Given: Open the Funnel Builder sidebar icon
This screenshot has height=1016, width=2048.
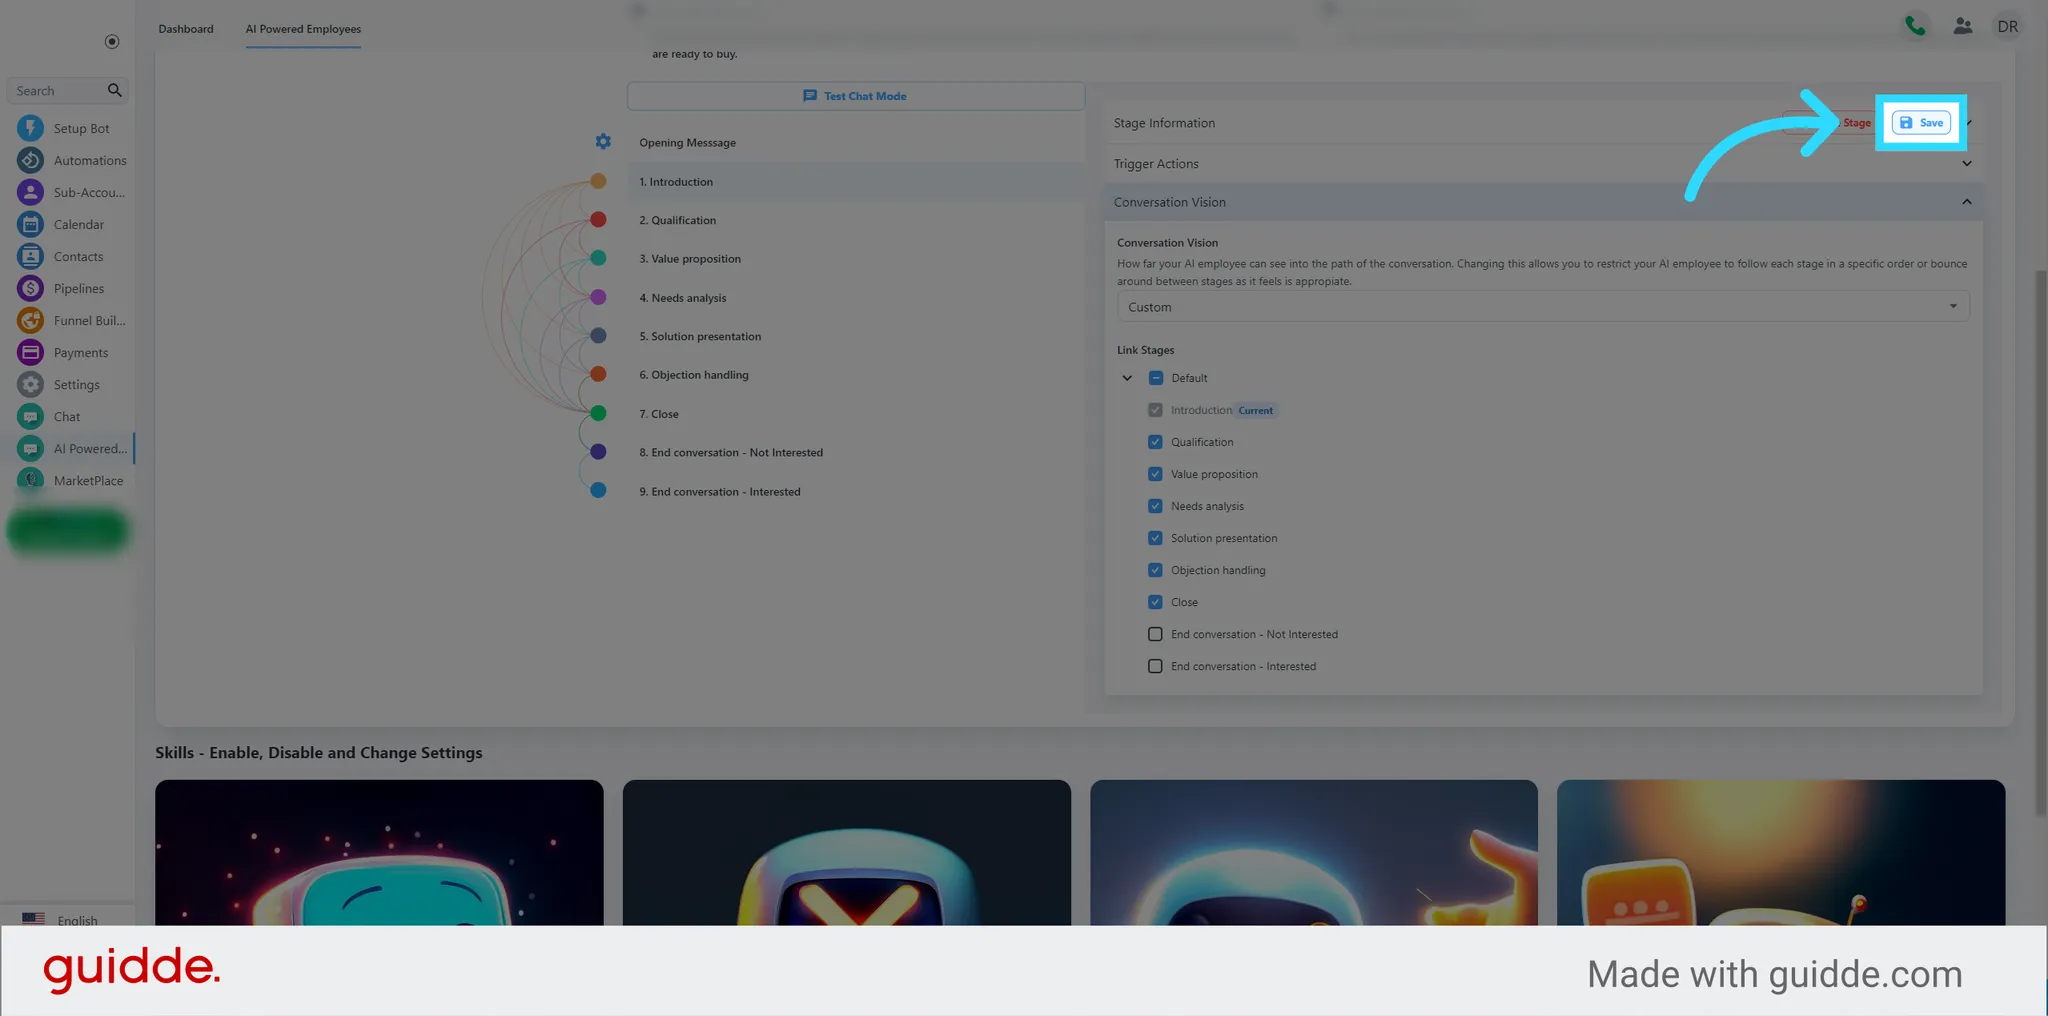Looking at the screenshot, I should pos(30,320).
